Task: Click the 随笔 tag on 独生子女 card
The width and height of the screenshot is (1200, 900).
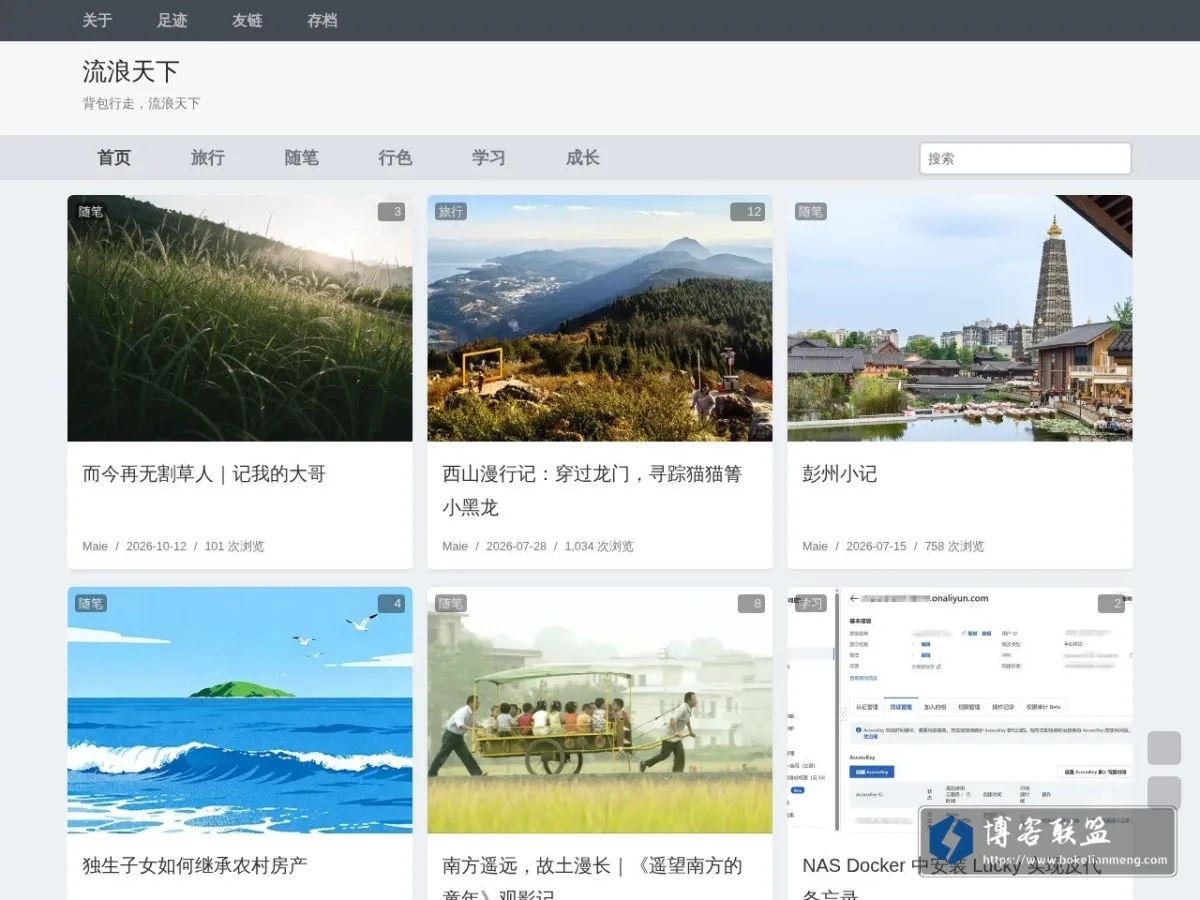Action: coord(91,604)
